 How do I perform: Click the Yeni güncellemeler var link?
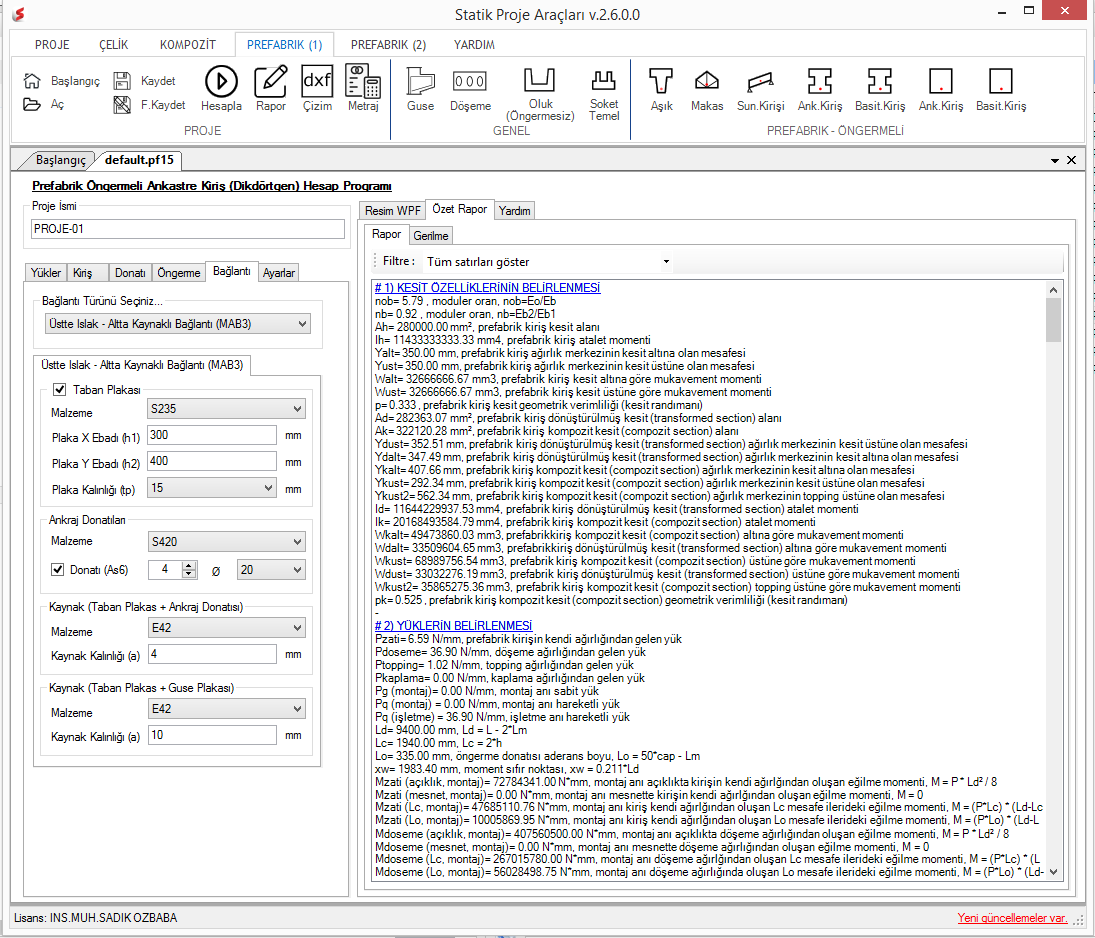1012,917
